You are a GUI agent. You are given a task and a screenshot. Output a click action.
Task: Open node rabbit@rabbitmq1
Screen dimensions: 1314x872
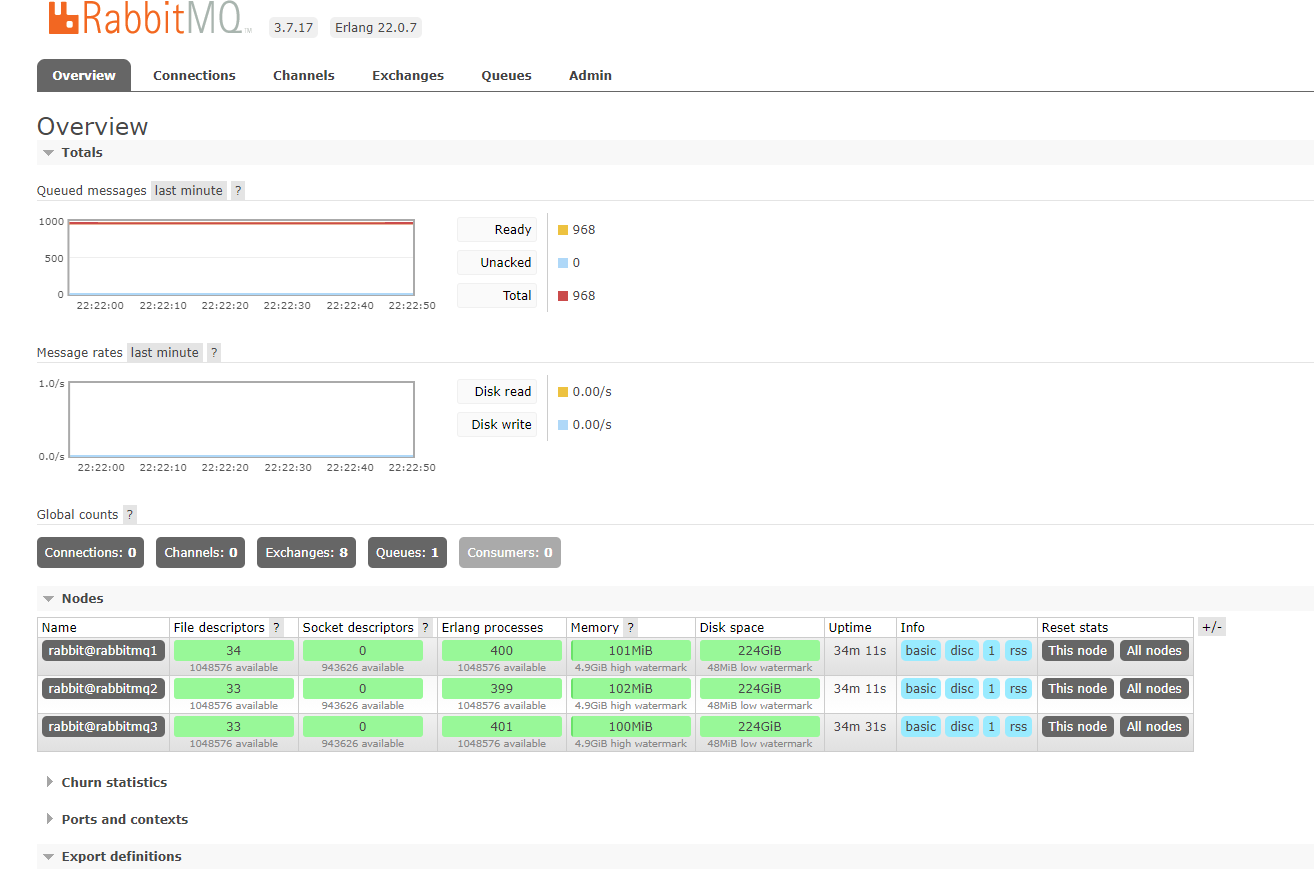coord(103,650)
